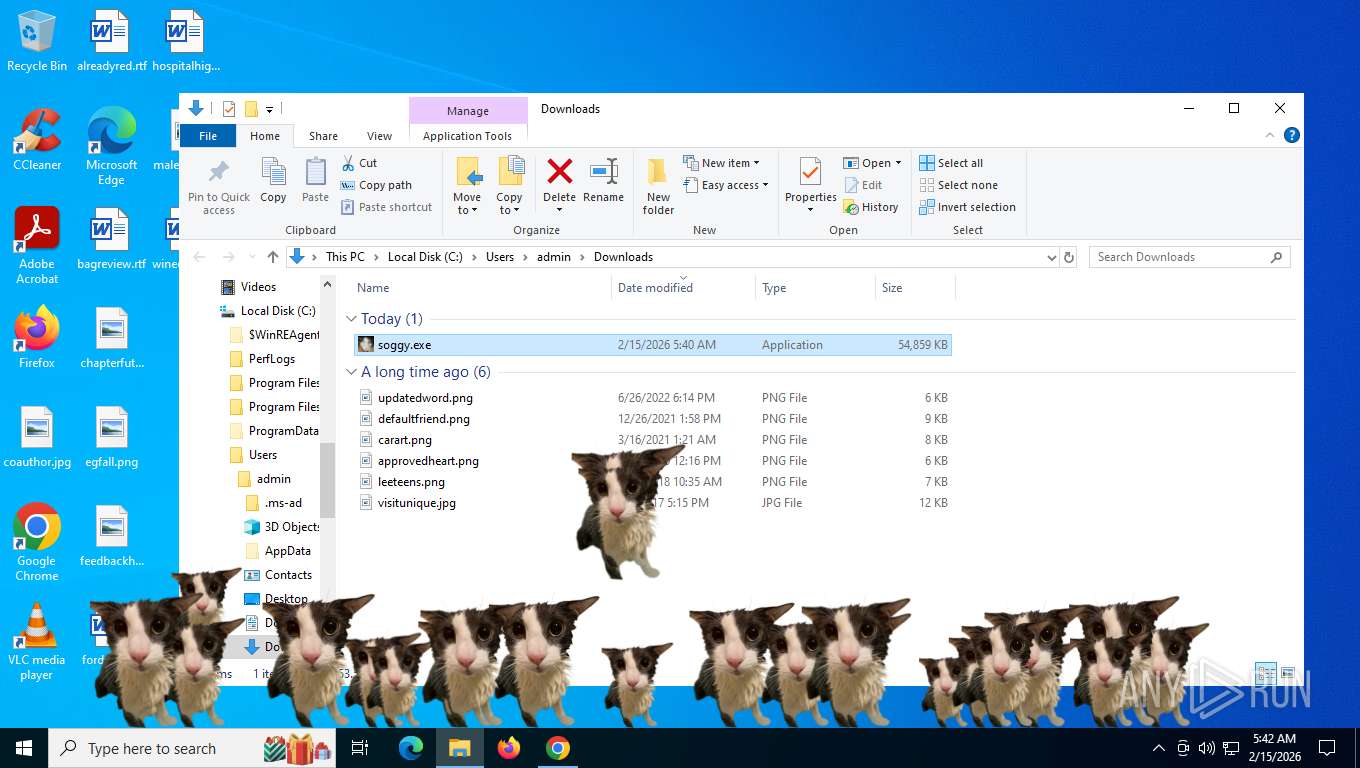Click Local Disk (C:) breadcrumb

(x=425, y=257)
